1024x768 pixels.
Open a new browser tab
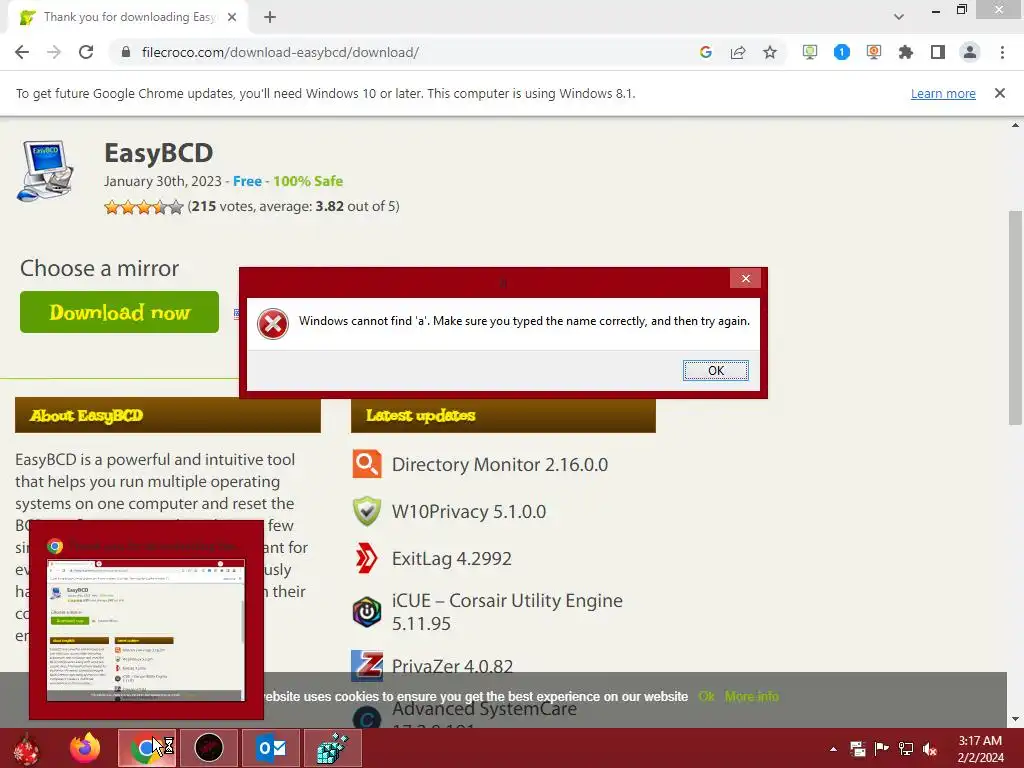pos(270,17)
